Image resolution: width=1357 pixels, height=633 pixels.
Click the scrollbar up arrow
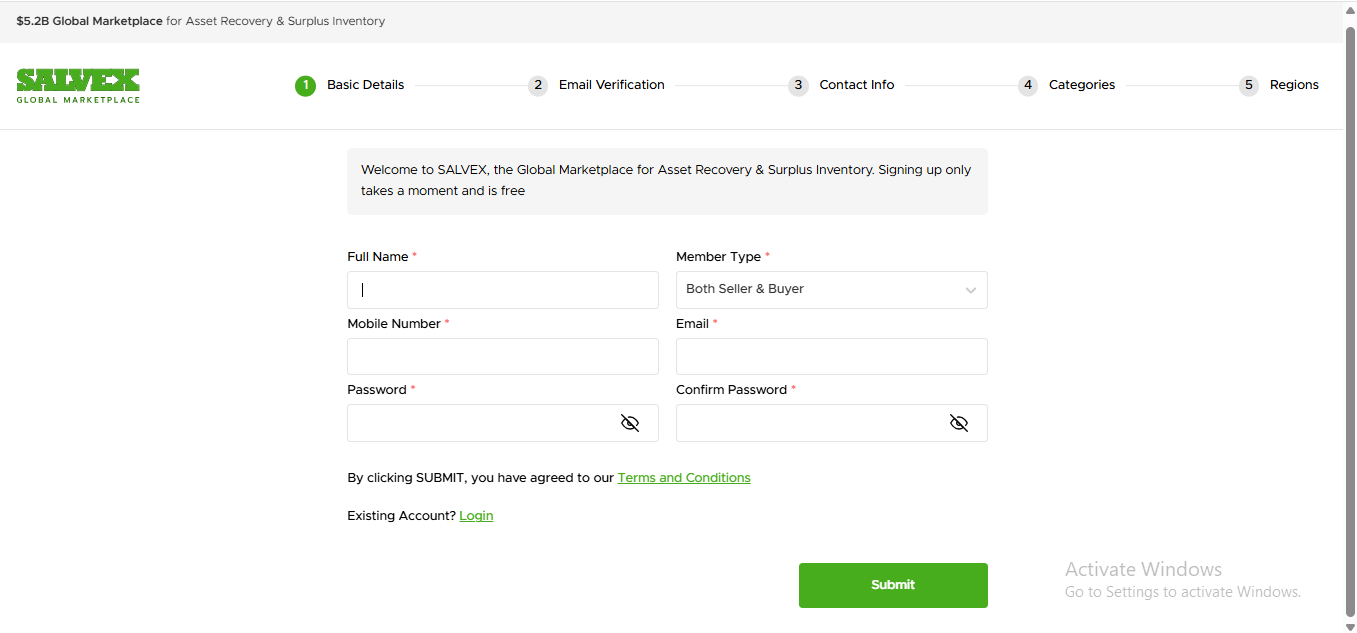[x=1350, y=9]
